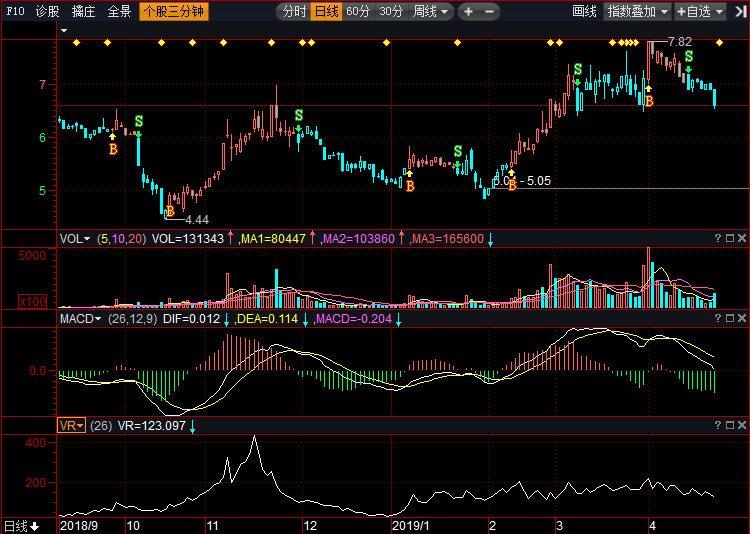The height and width of the screenshot is (534, 750).
Task: Open the 个股三分钟 tab
Action: click(x=174, y=11)
